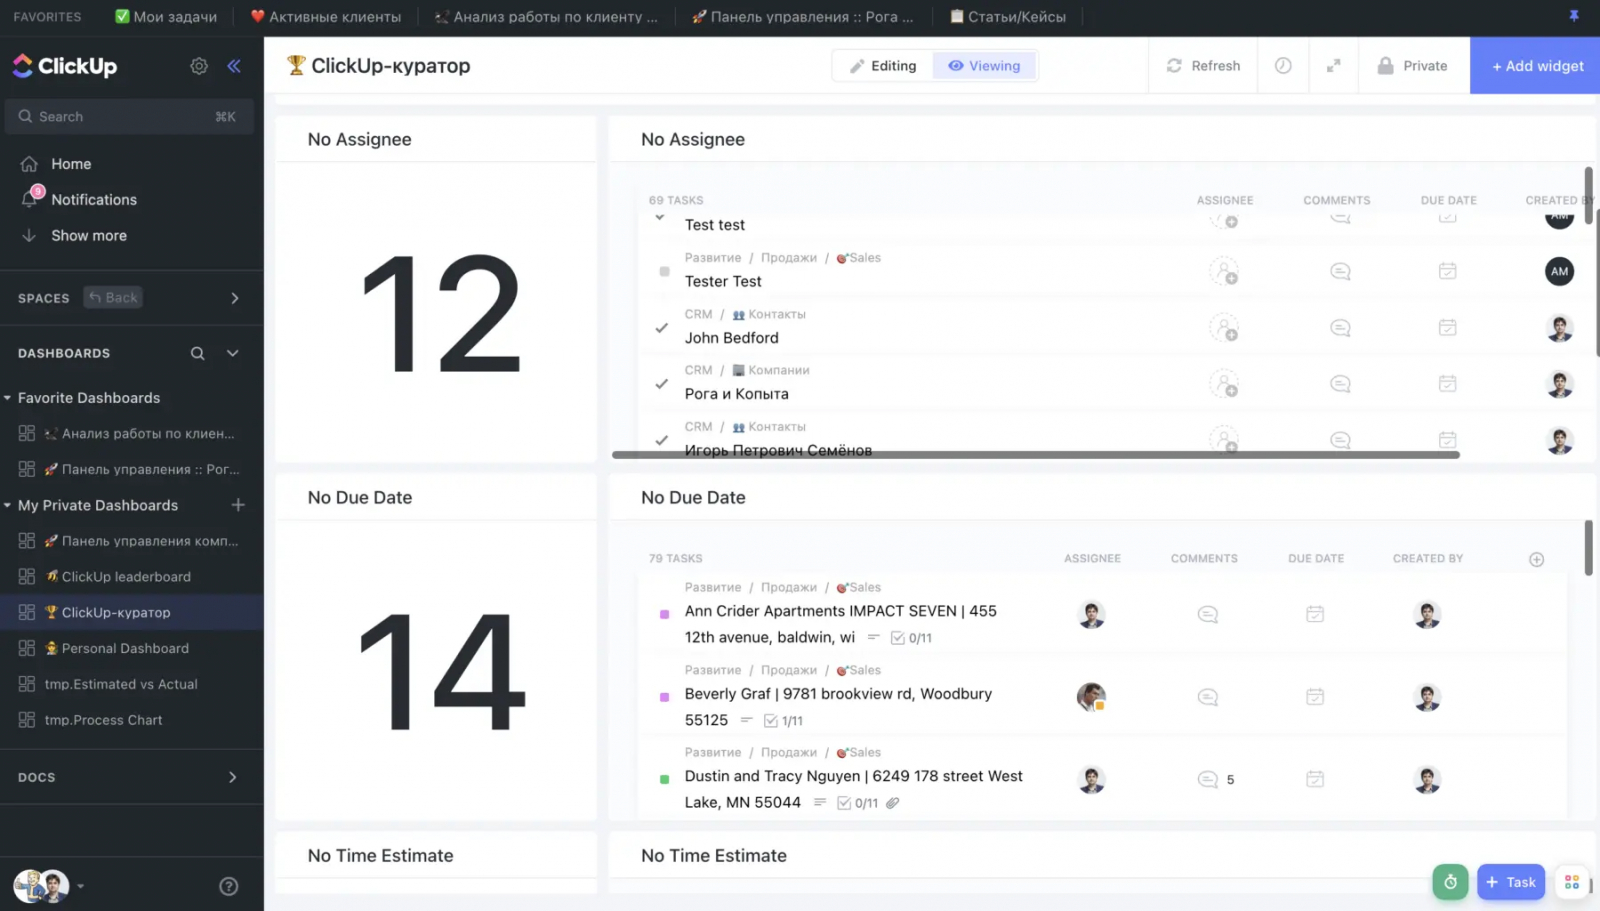Switch dashboard to Editing mode
Viewport: 1600px width, 911px height.
point(883,66)
